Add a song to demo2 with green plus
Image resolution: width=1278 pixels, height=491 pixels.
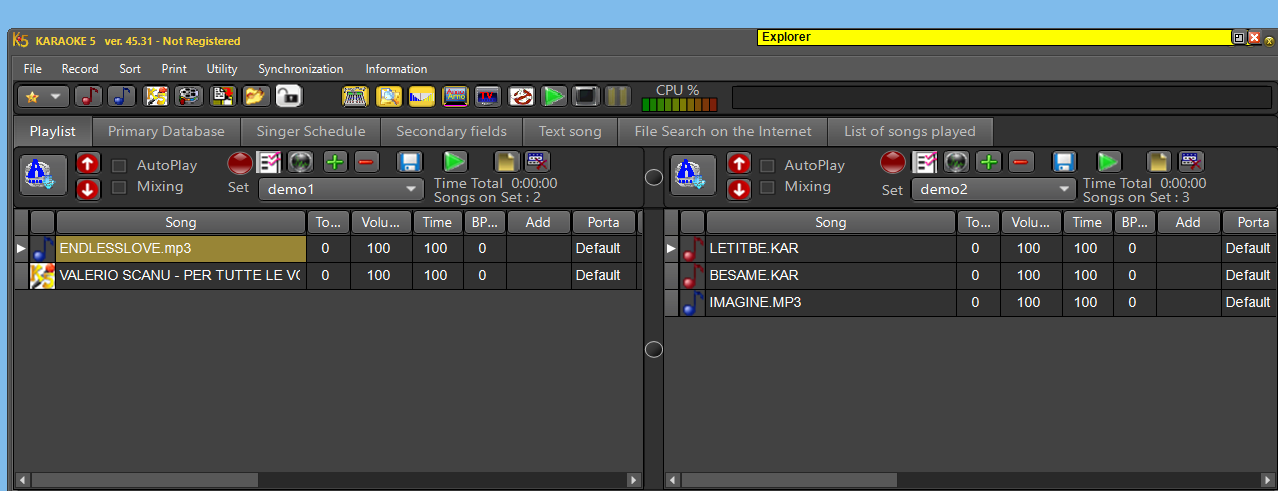pos(988,162)
